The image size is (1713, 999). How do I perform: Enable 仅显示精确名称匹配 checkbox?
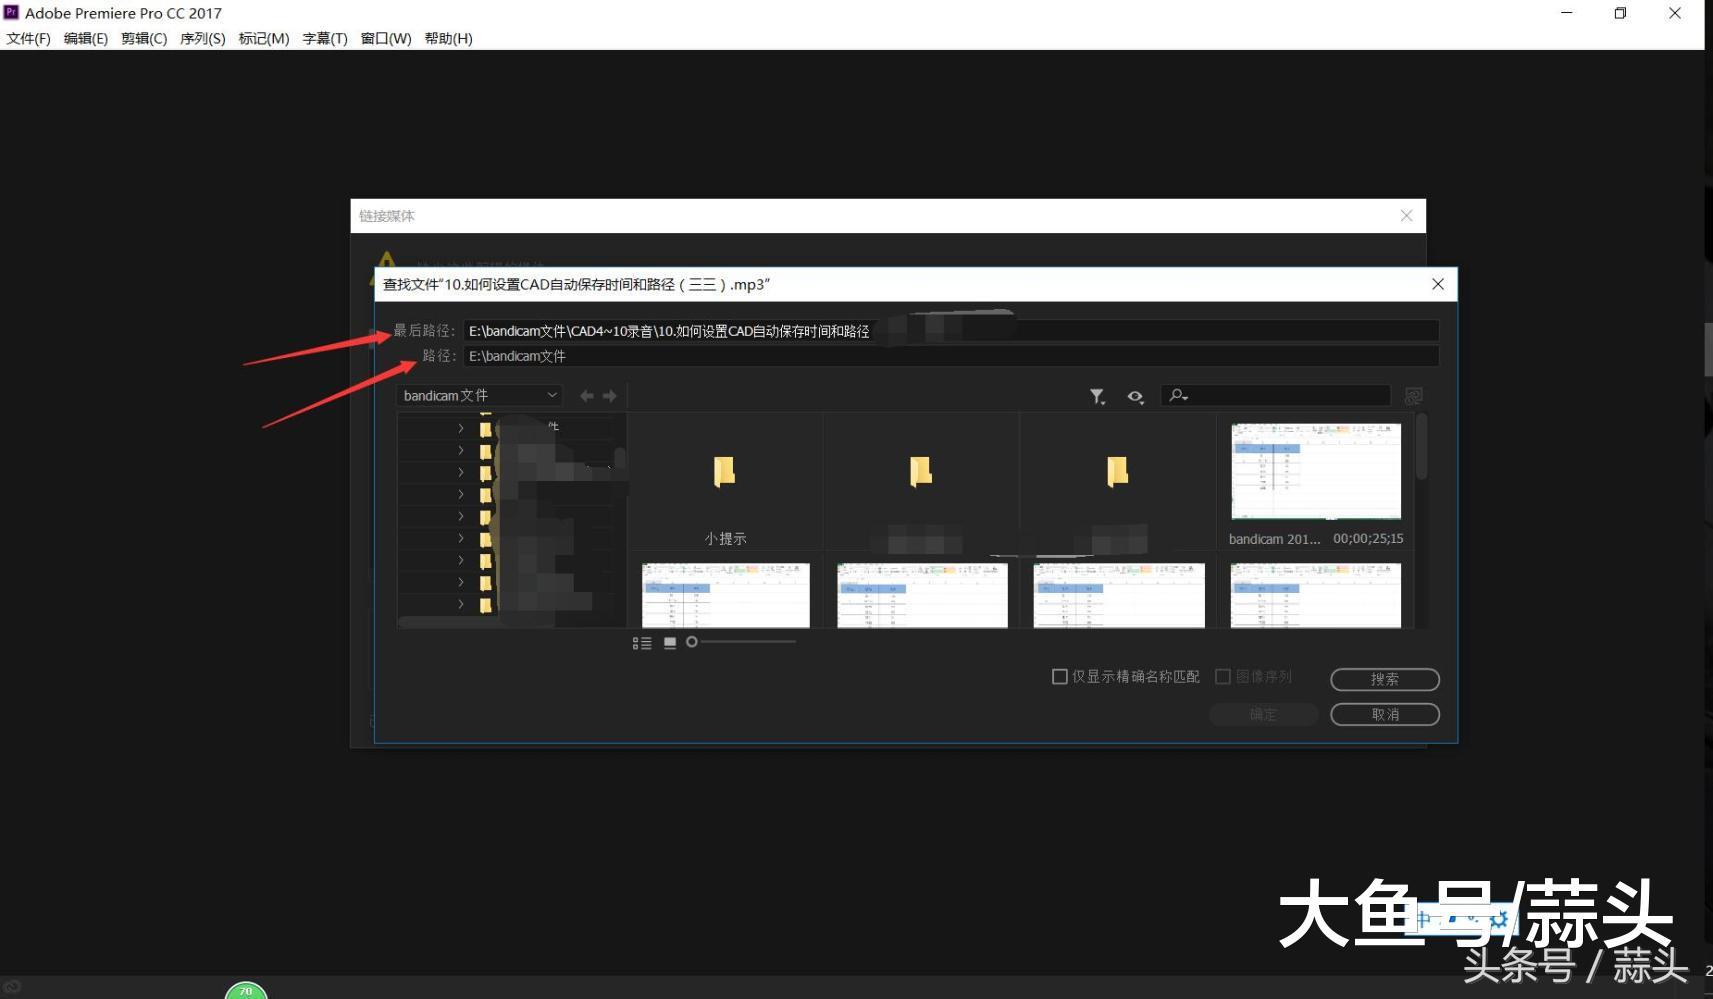pos(1060,677)
